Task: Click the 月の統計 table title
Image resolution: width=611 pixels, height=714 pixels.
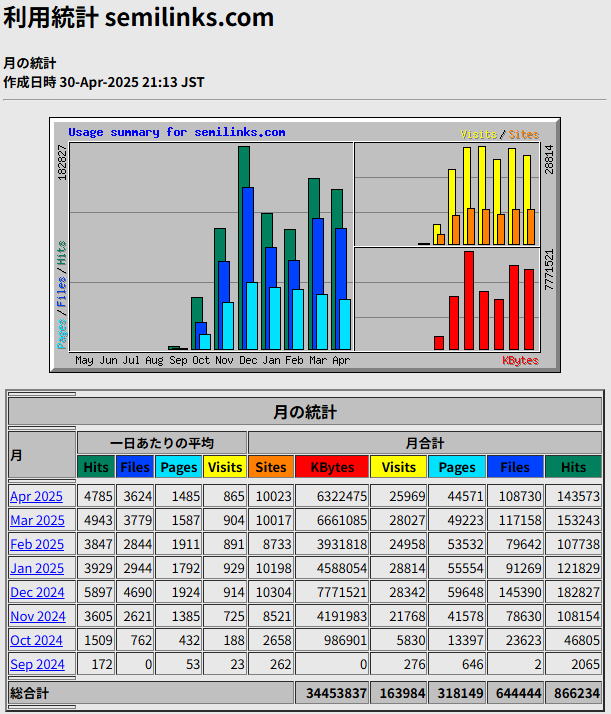Action: (305, 412)
